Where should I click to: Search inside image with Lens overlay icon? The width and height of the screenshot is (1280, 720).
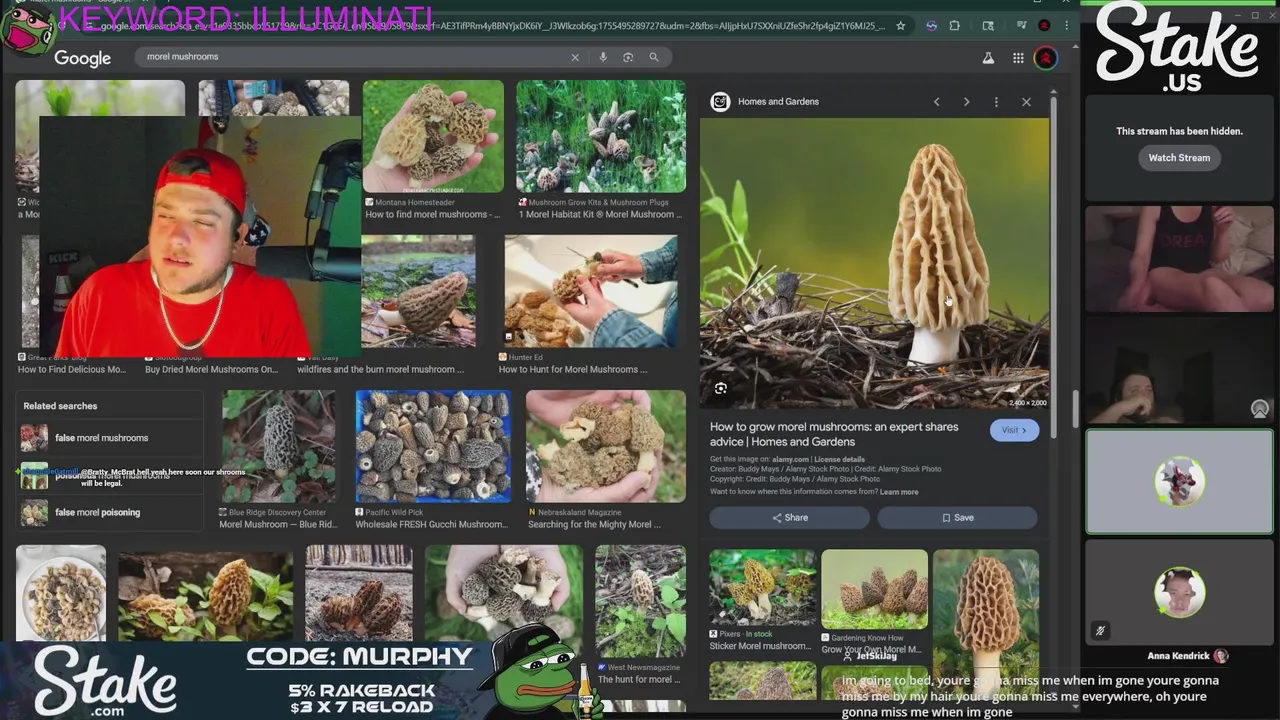point(721,389)
